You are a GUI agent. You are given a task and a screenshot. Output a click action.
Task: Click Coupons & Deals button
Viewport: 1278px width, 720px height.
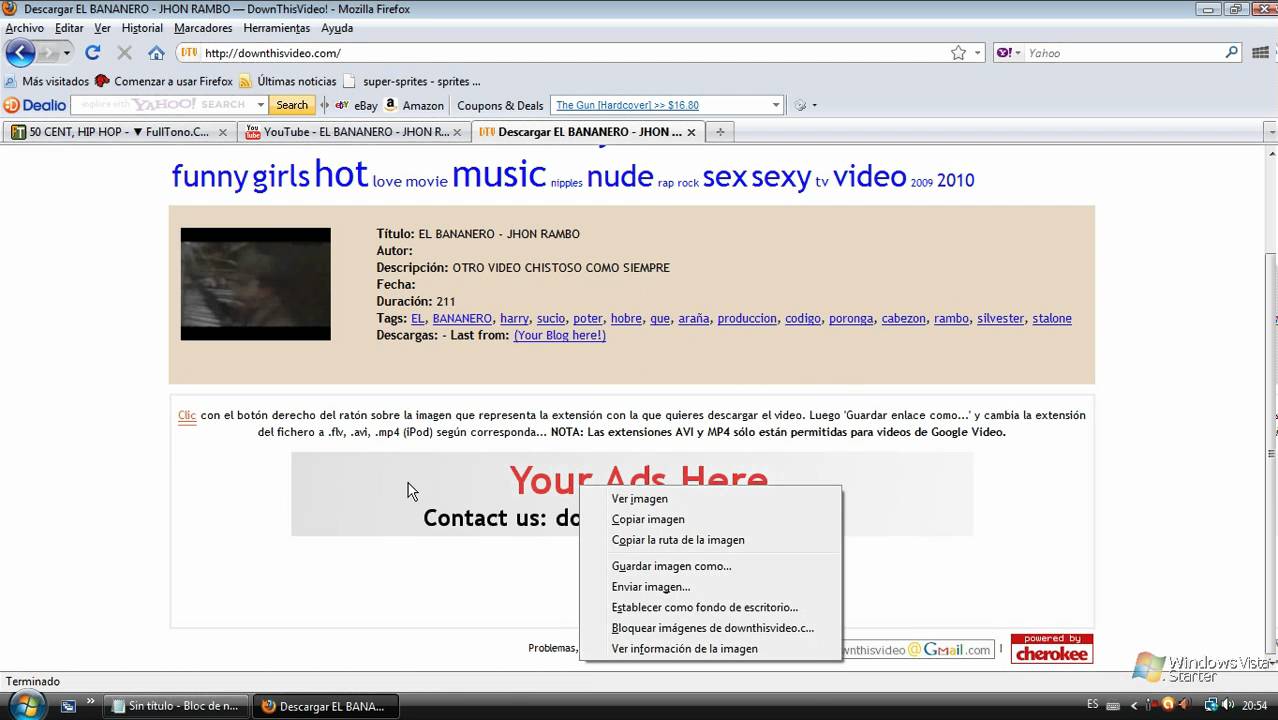[x=500, y=105]
